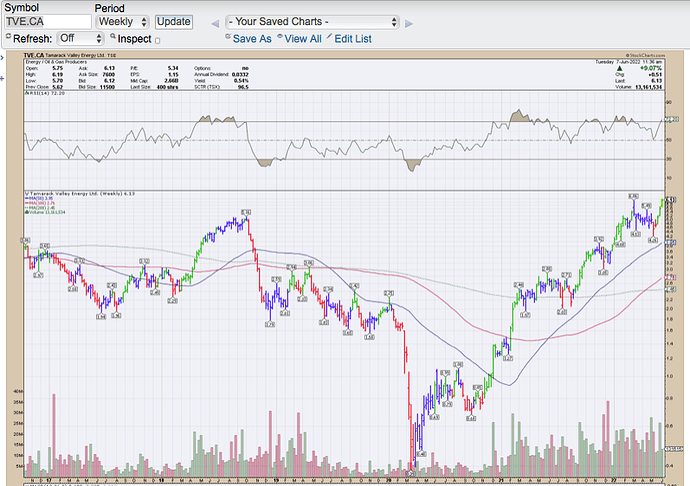Click the Inspect magnifier icon

pyautogui.click(x=113, y=36)
